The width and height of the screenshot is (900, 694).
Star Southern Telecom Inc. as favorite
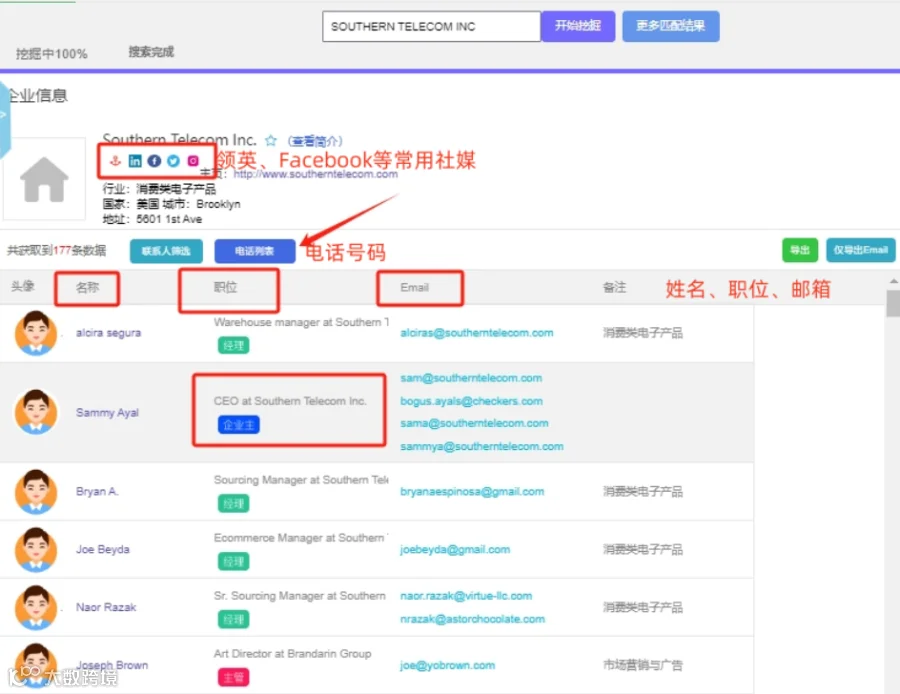[x=270, y=140]
